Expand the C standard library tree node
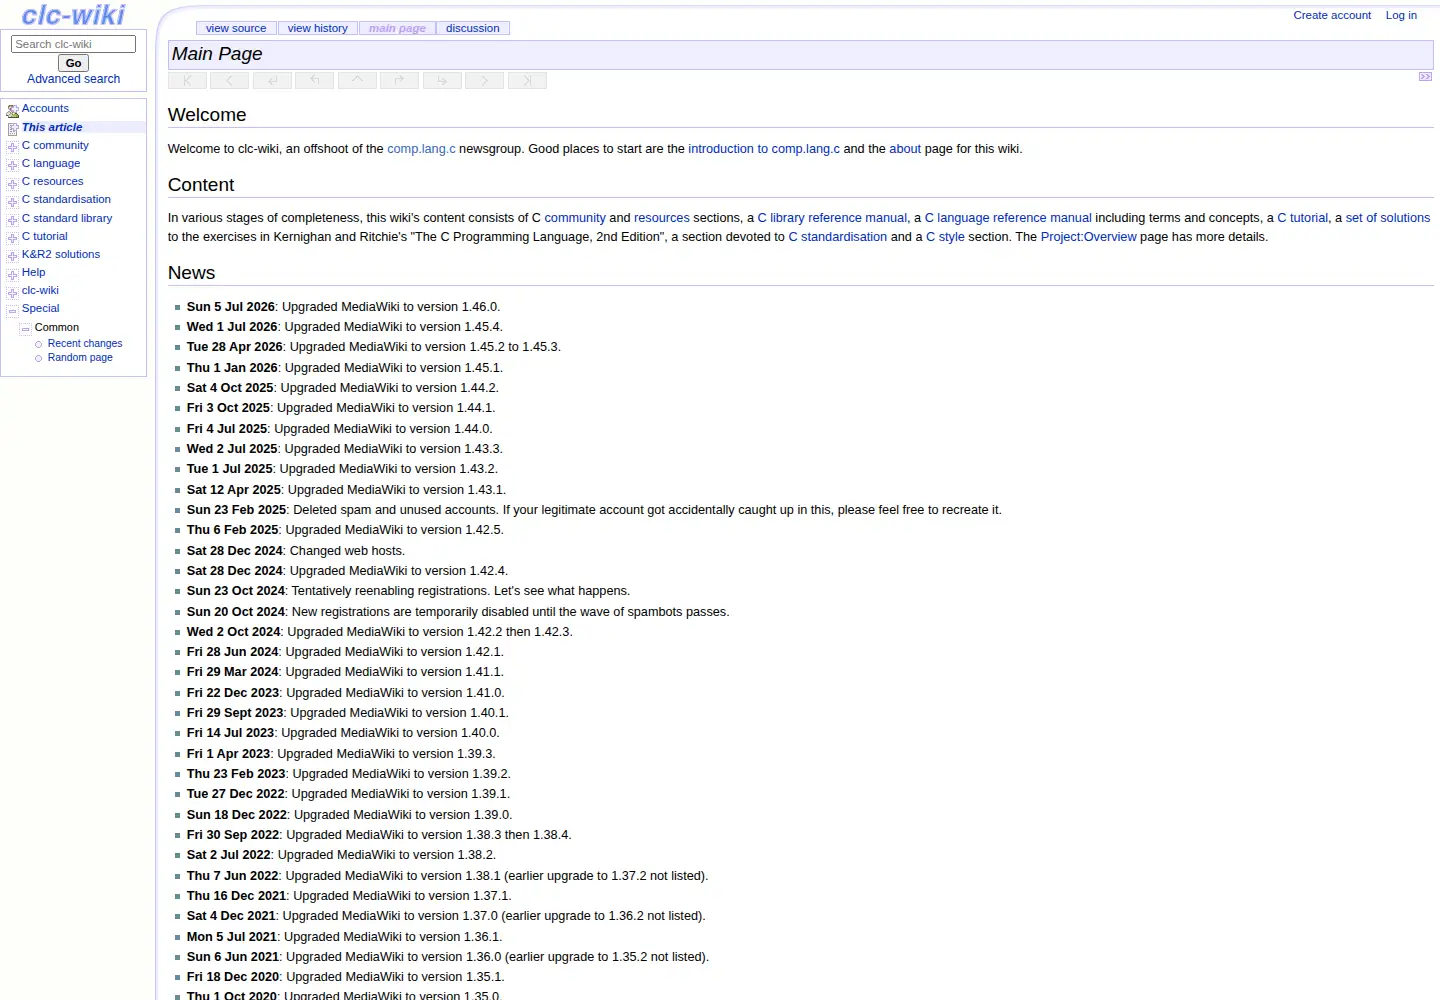This screenshot has height=1000, width=1440. pos(12,220)
